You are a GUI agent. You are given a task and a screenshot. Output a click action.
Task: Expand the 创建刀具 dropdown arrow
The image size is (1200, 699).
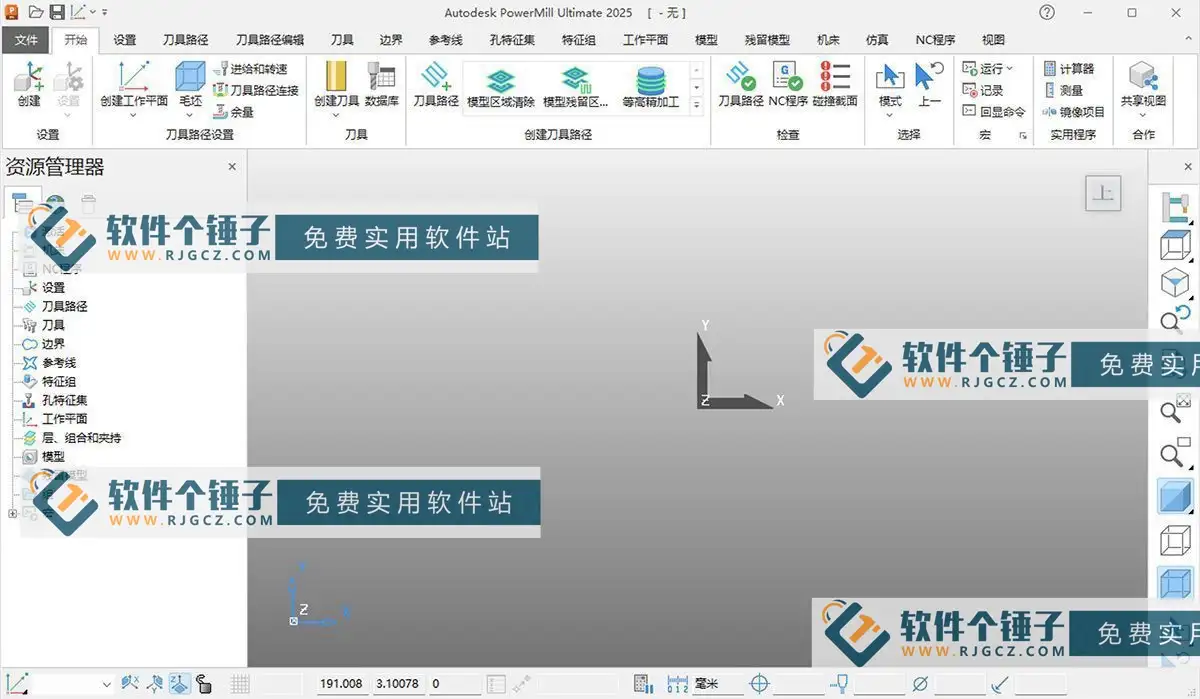coord(336,114)
